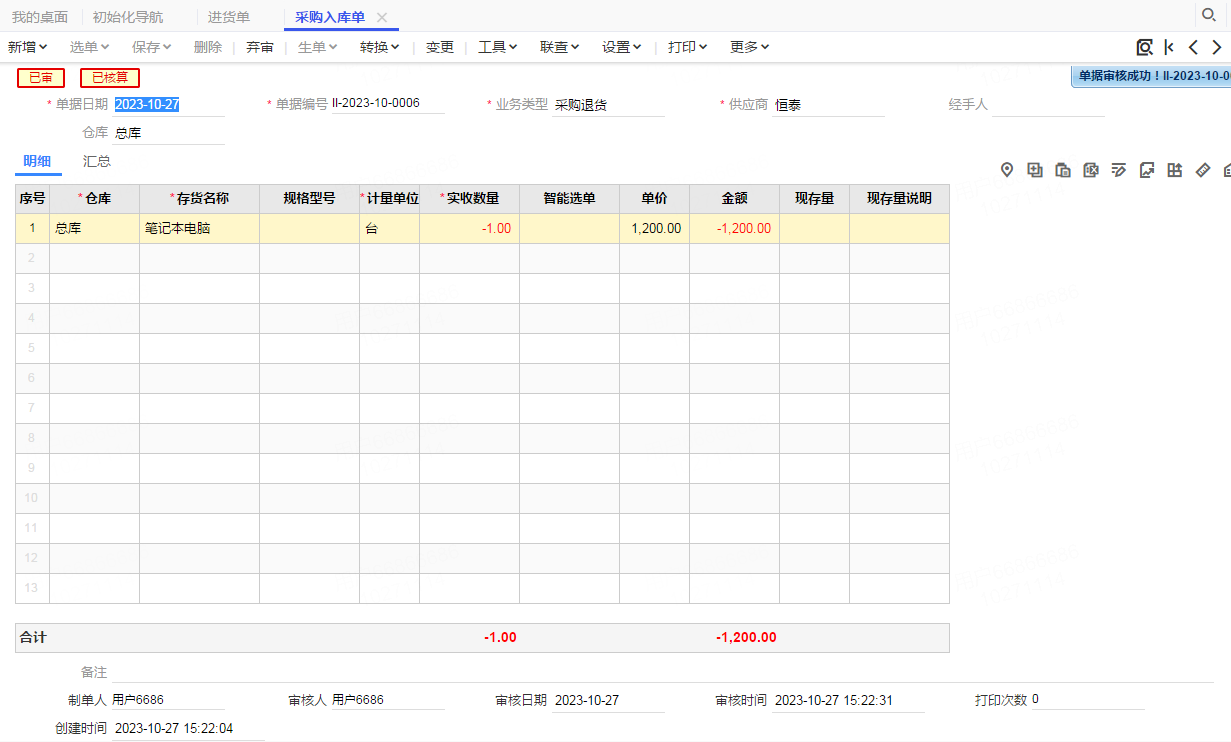Jump to the first record arrow
1231x742 pixels.
click(x=1169, y=47)
